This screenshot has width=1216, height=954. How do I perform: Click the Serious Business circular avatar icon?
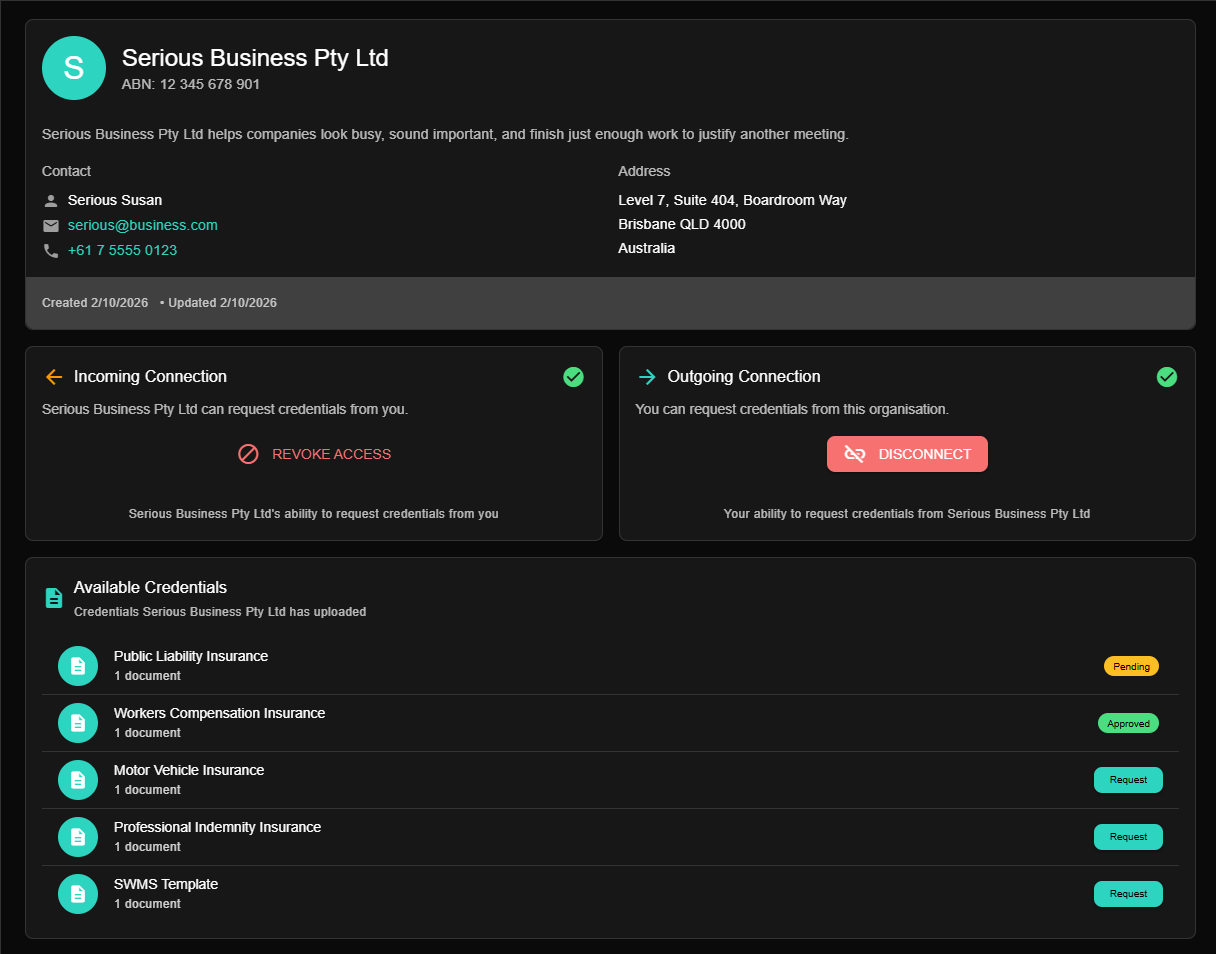click(74, 68)
